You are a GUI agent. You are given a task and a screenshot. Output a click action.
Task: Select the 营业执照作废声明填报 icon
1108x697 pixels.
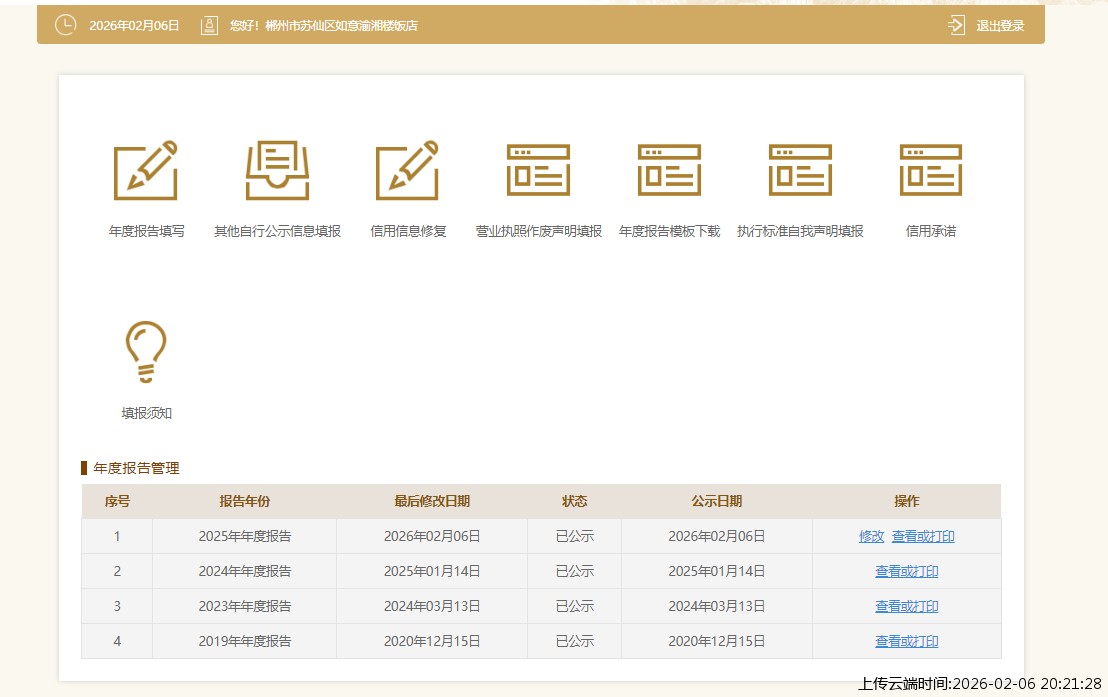tap(538, 170)
